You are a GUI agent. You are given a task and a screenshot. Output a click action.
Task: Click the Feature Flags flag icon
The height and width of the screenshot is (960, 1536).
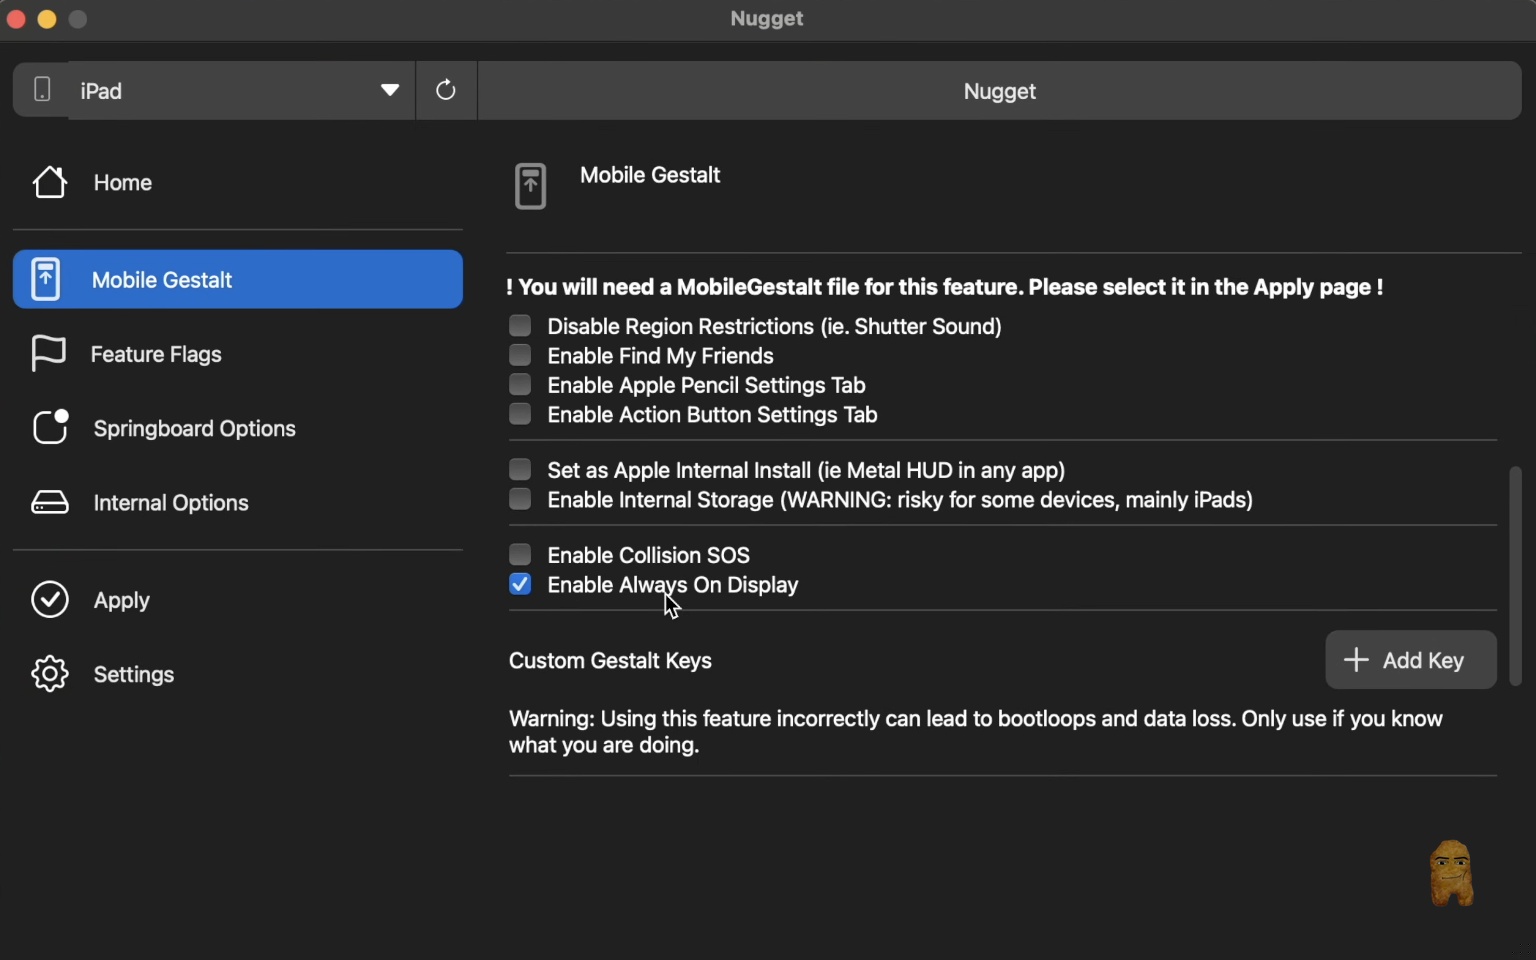[x=48, y=354]
